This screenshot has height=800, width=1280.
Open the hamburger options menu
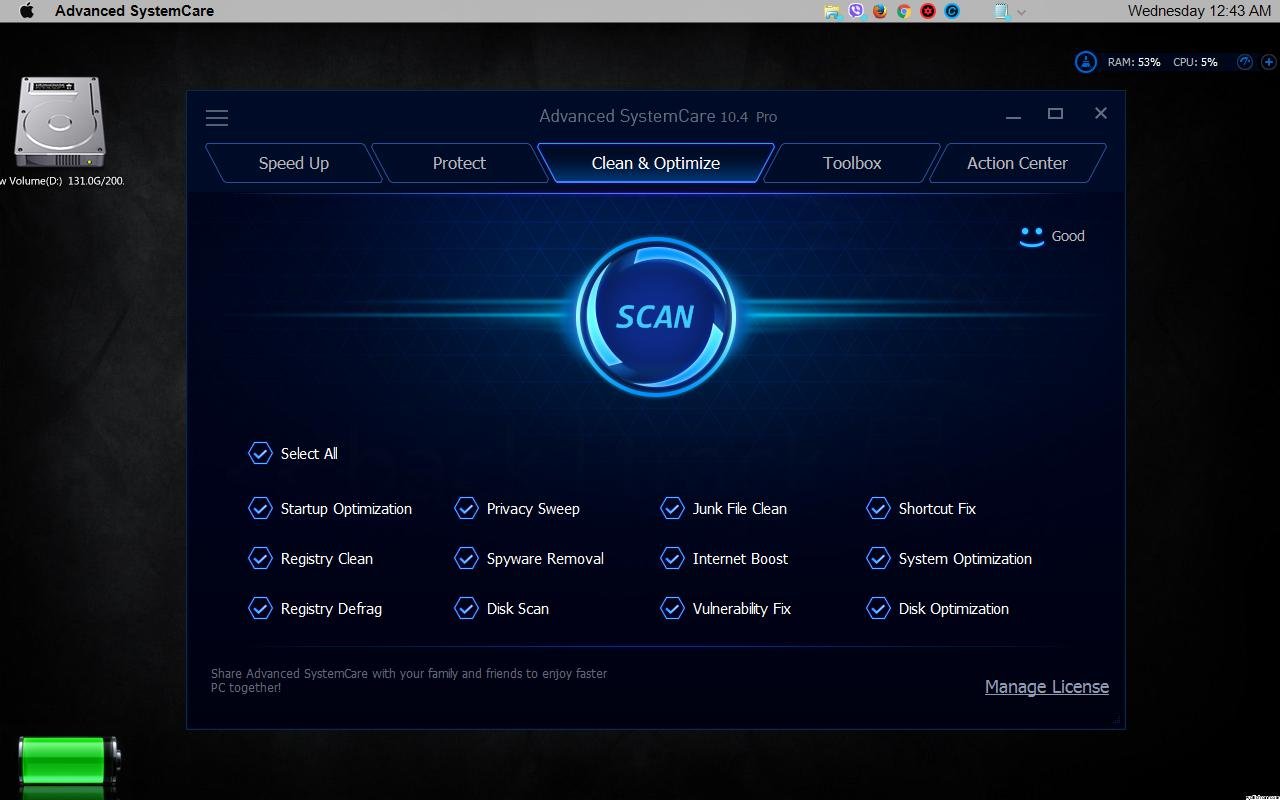[217, 118]
